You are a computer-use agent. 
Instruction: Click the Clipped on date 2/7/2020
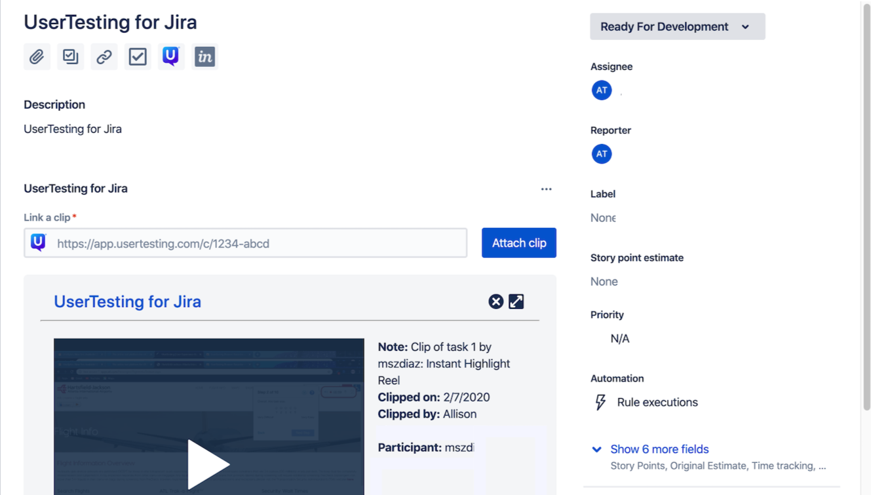(467, 397)
